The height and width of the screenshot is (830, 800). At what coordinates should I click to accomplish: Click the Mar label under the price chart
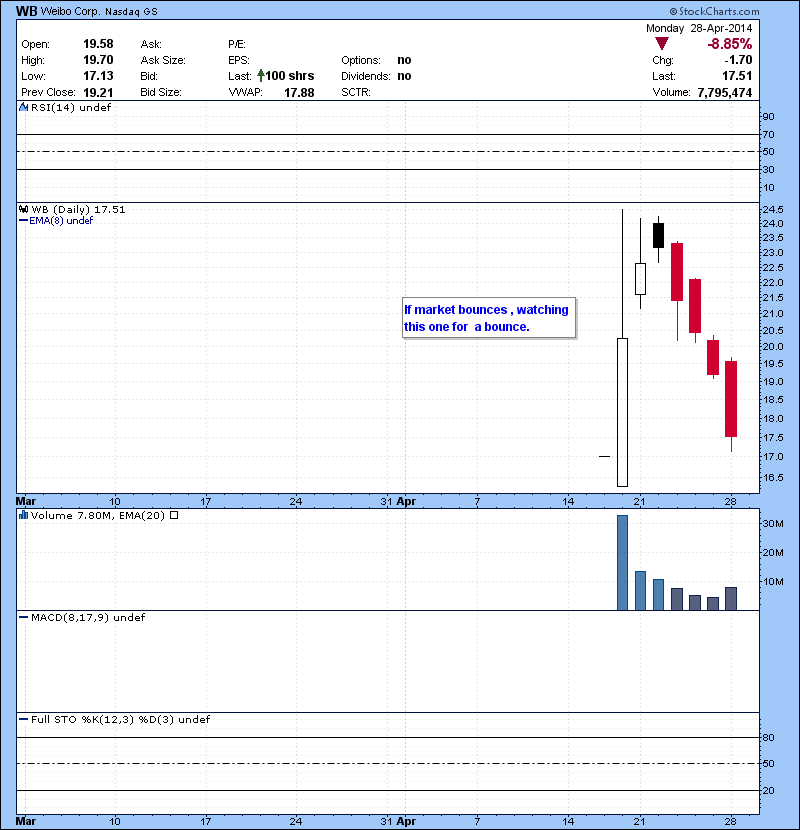[x=26, y=501]
